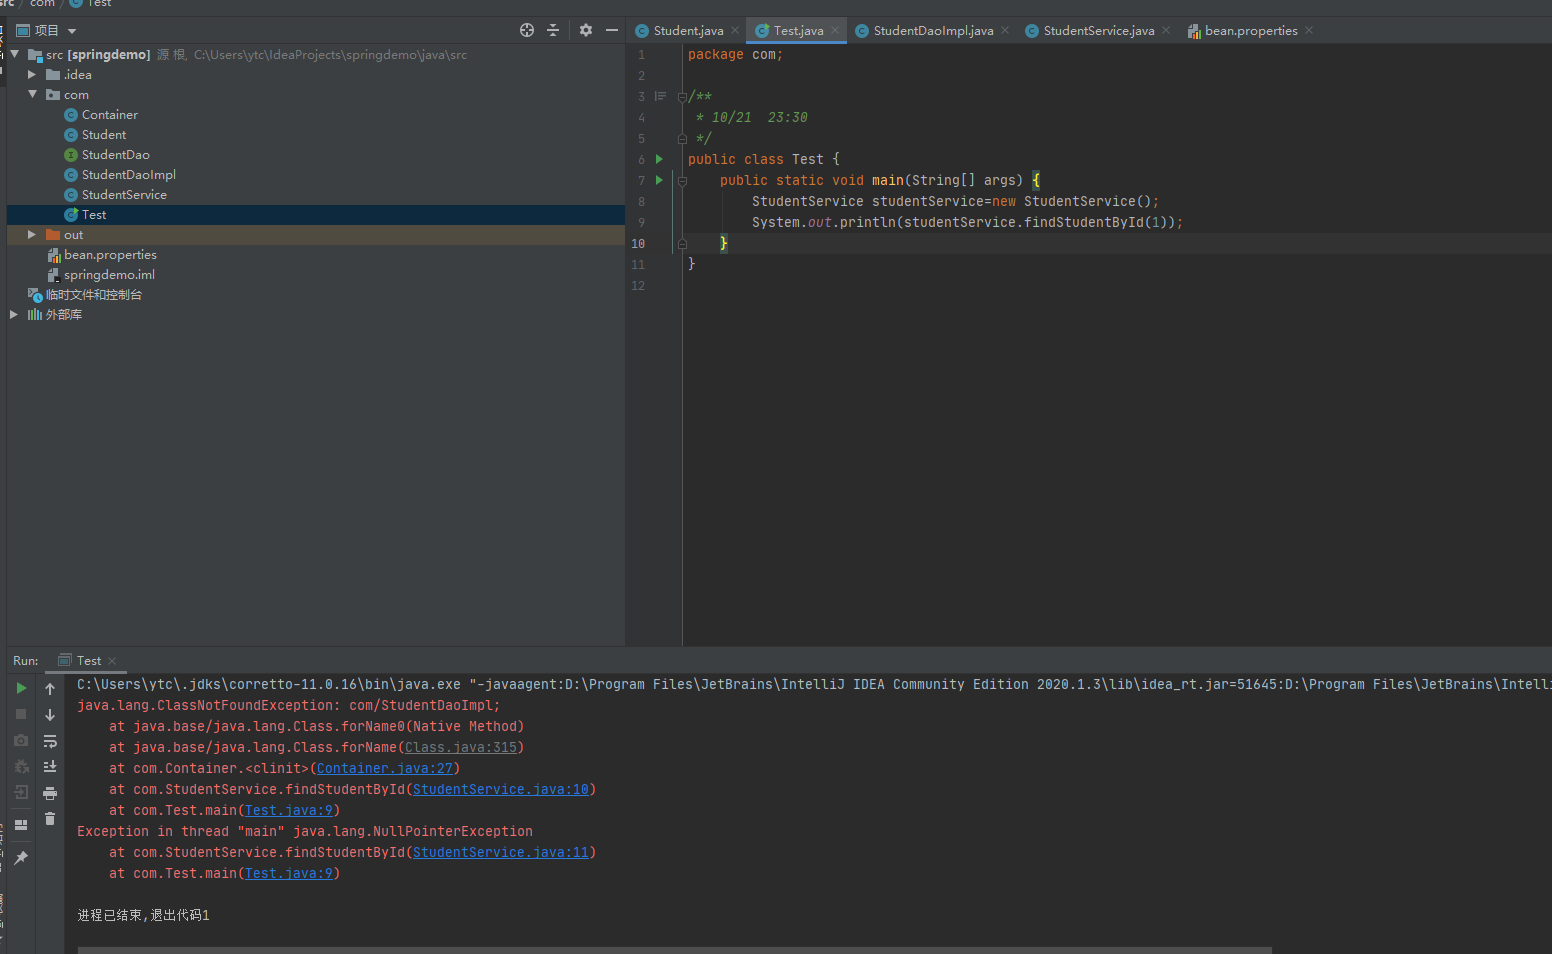Open Class.java:315 link
This screenshot has height=954, width=1552.
[461, 747]
